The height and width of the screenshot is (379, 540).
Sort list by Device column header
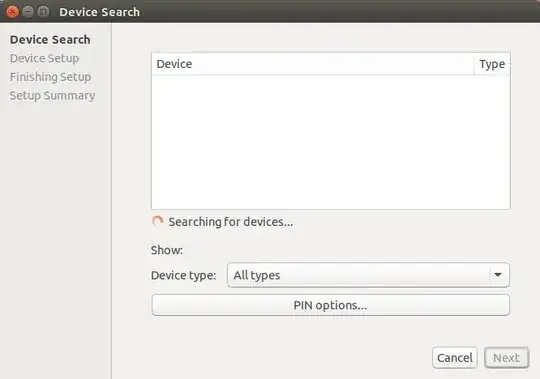(313, 64)
